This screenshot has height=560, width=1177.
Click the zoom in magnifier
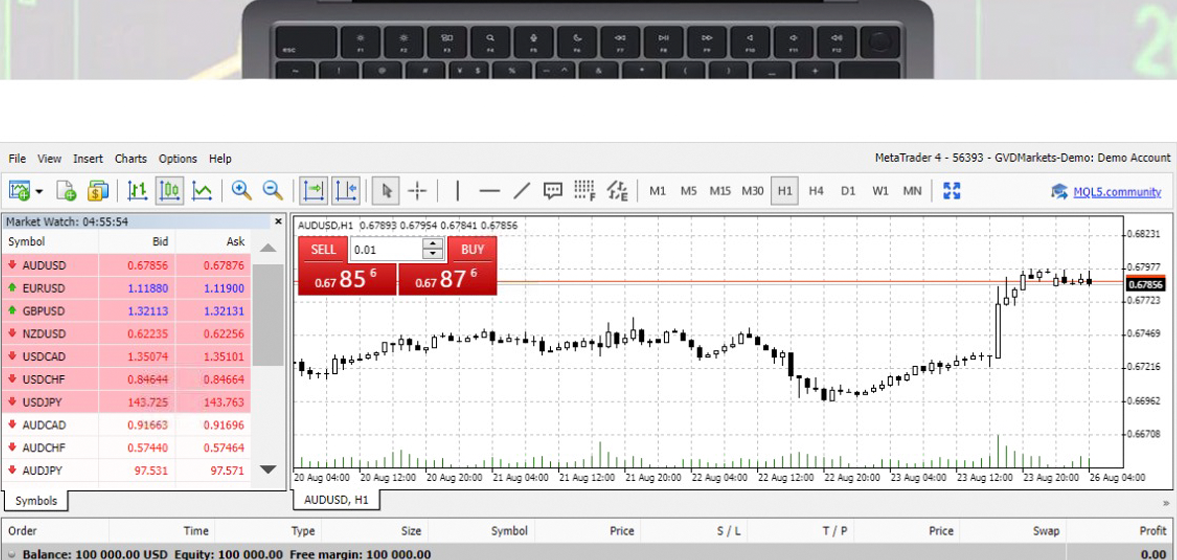(242, 191)
